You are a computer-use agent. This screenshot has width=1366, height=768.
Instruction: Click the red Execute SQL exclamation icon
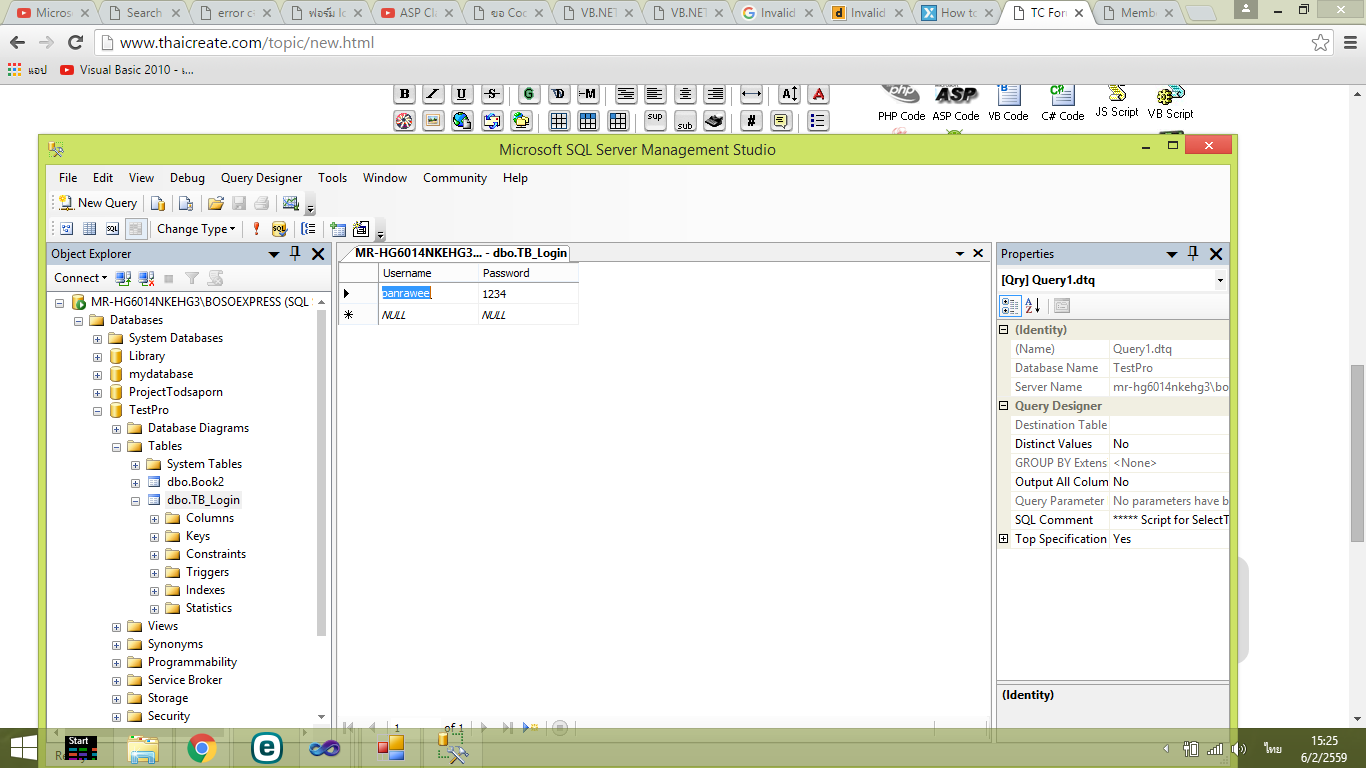click(x=256, y=229)
